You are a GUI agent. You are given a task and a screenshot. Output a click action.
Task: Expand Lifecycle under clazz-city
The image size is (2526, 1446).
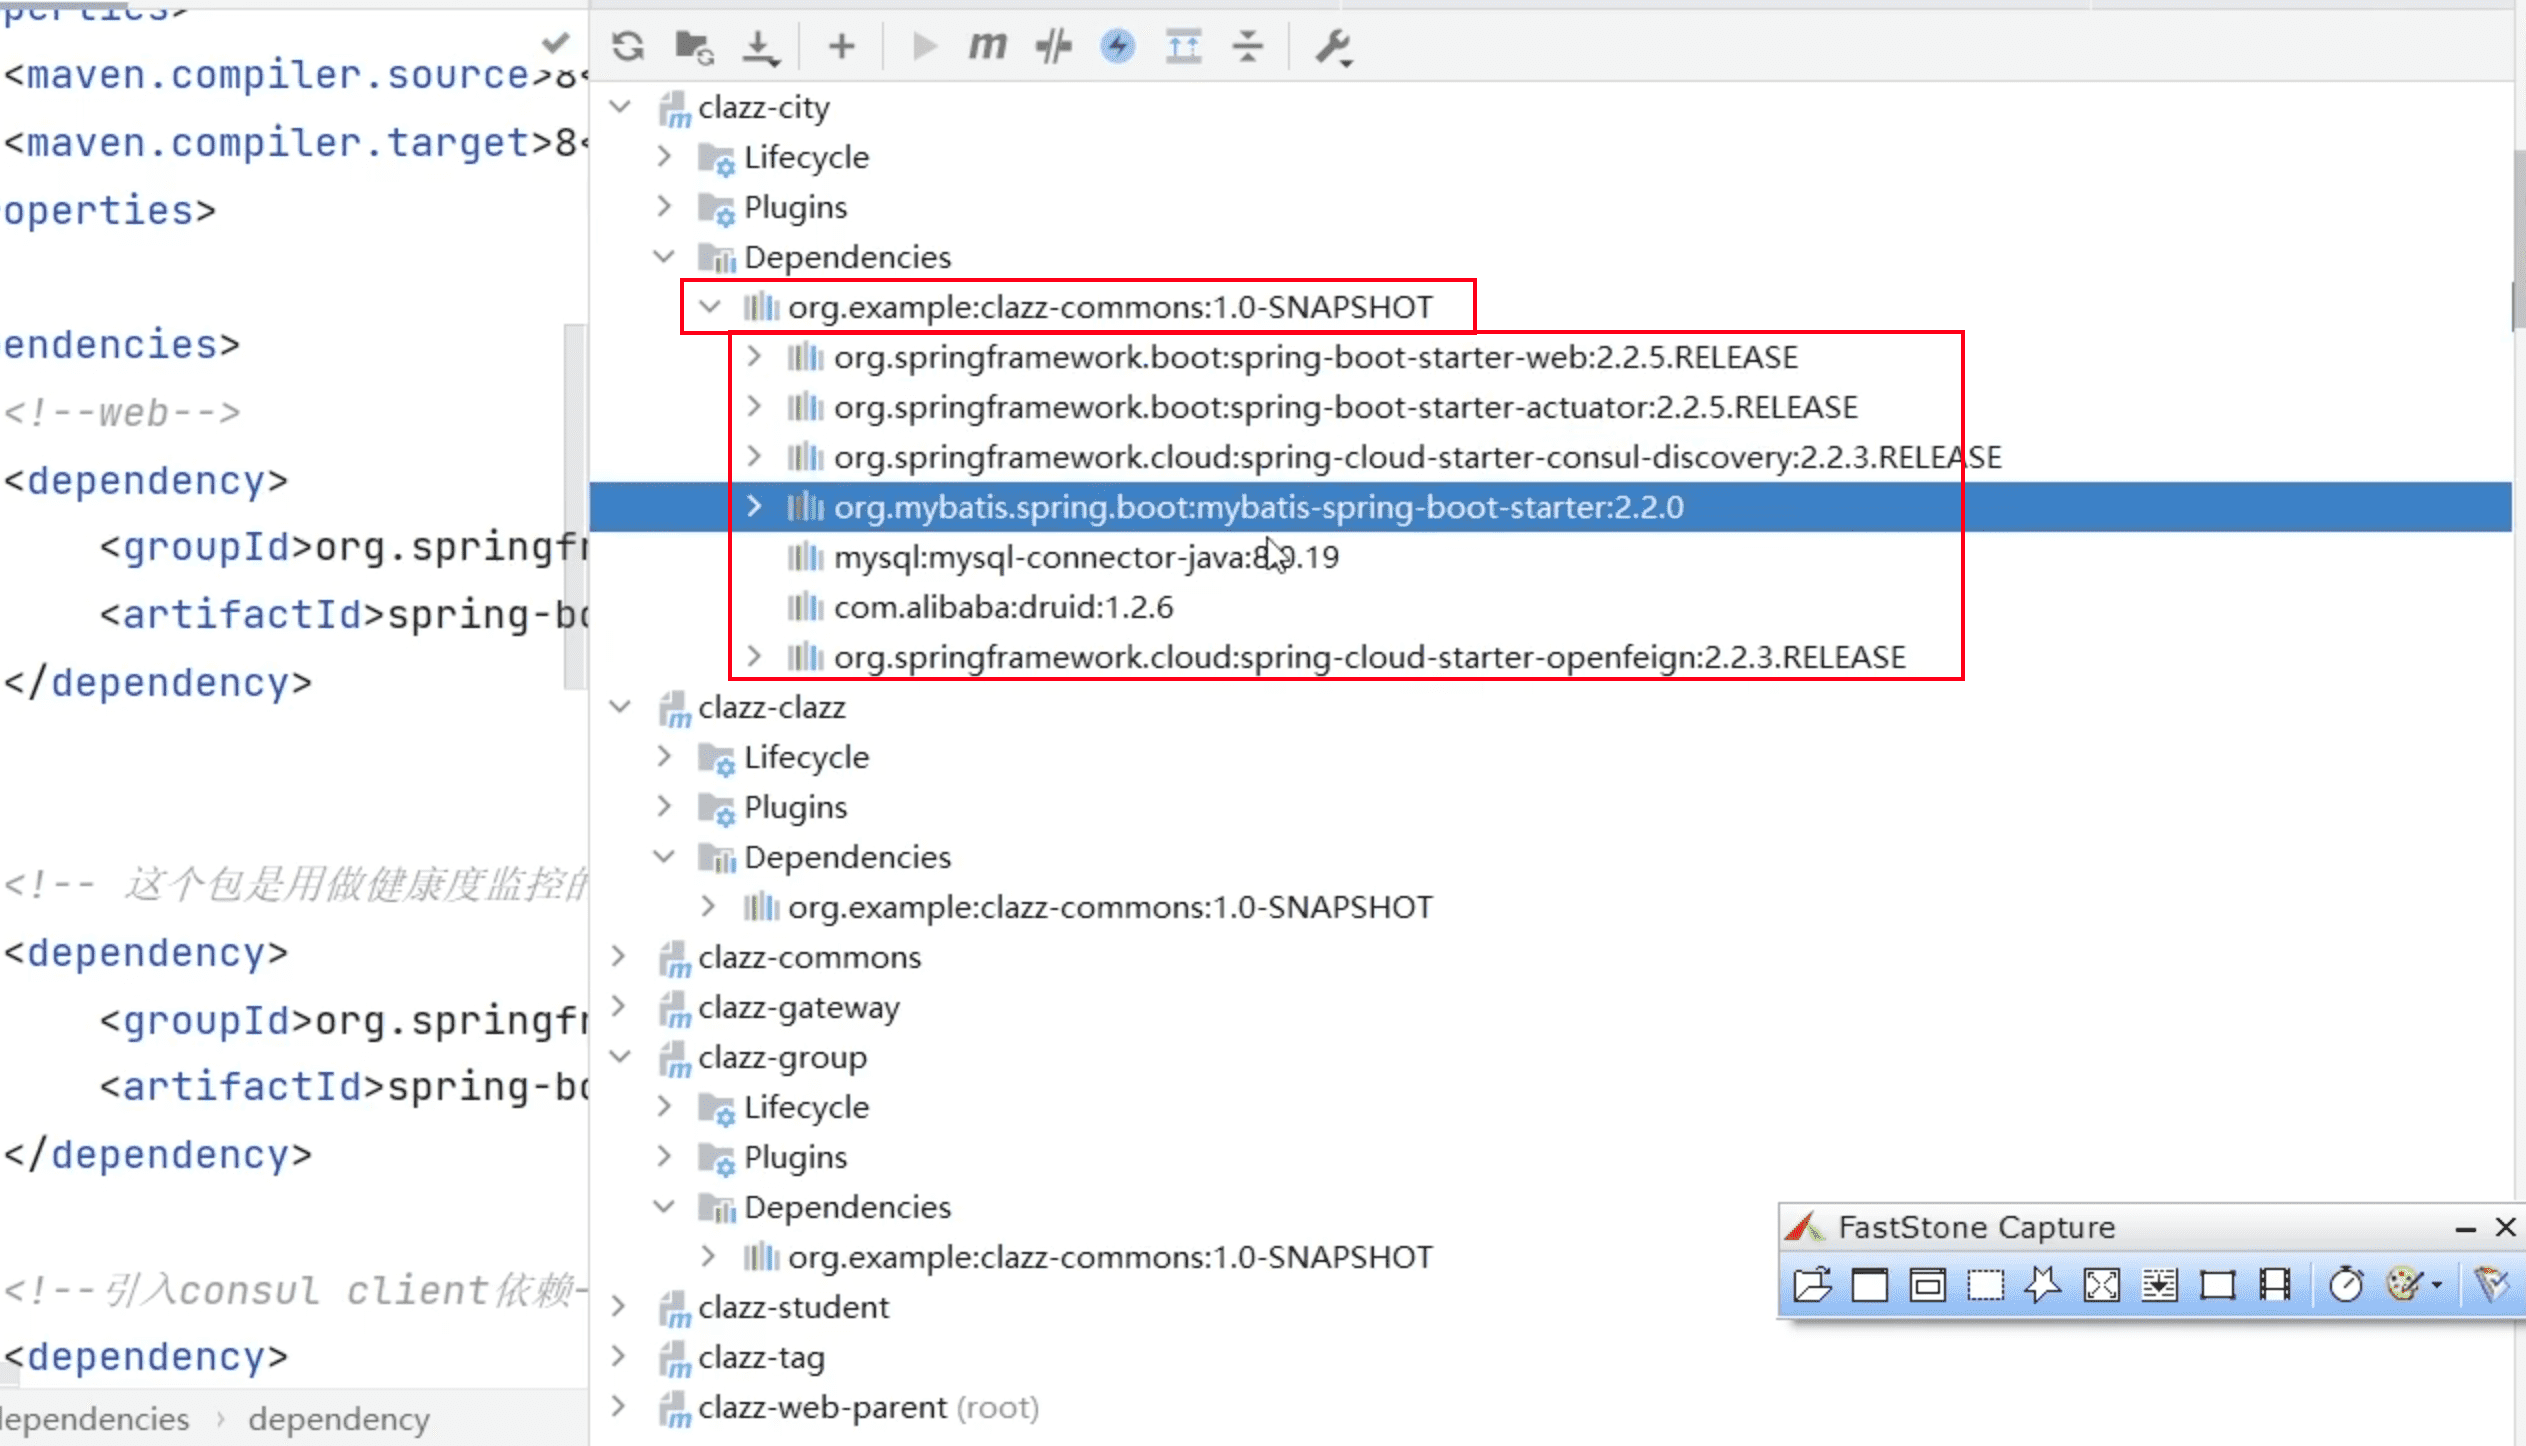tap(664, 156)
